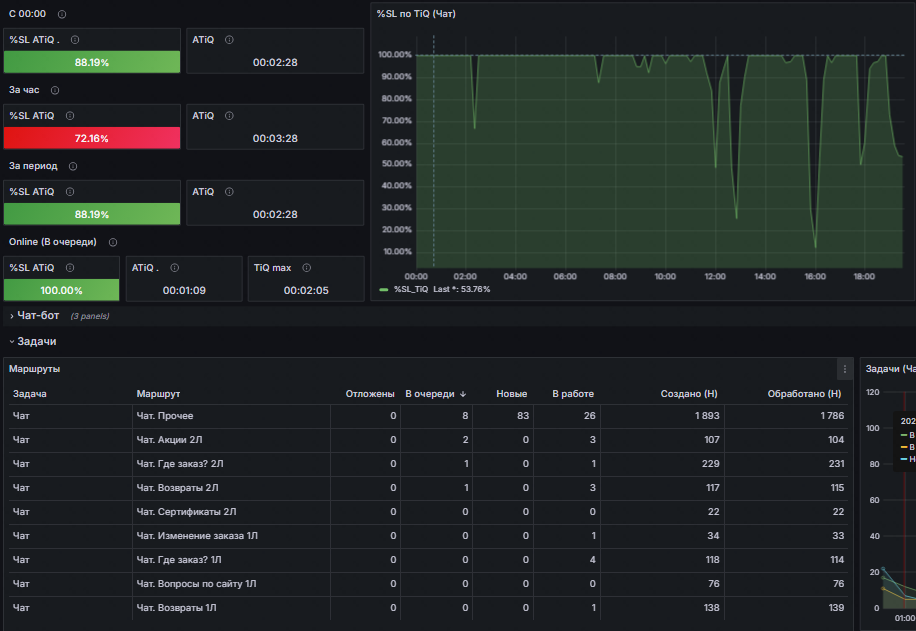Select the 'Чат. Прочее' table row cell
This screenshot has width=916, height=631.
(x=165, y=416)
